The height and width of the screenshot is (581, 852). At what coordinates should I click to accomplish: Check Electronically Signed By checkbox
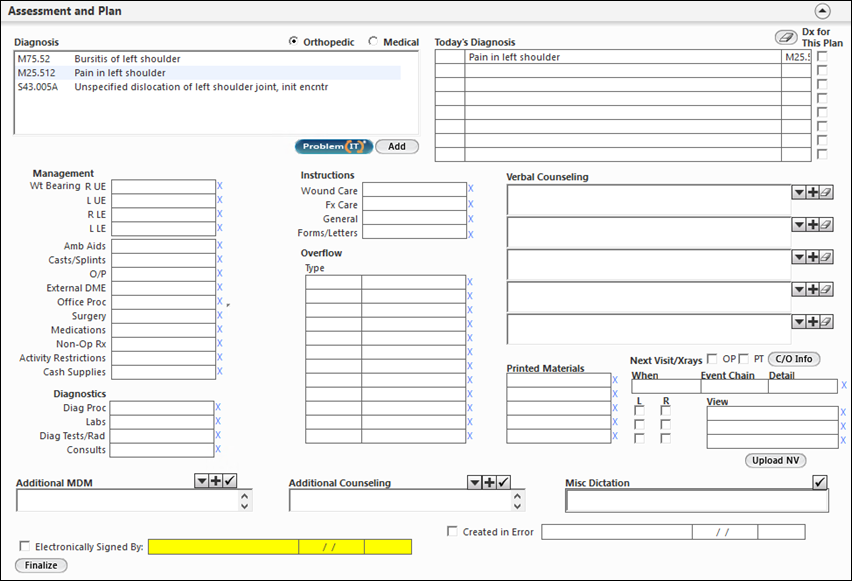coord(24,546)
